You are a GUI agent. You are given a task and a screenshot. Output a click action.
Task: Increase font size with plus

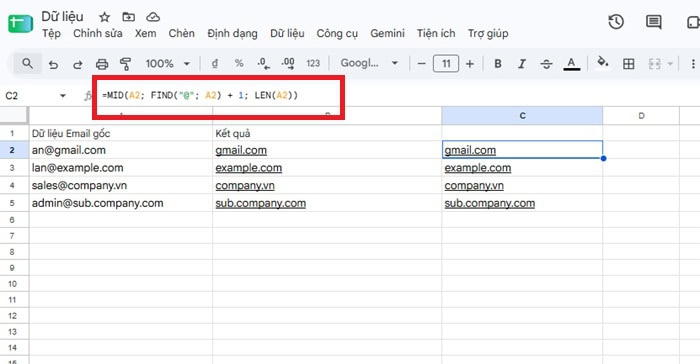pyautogui.click(x=470, y=64)
